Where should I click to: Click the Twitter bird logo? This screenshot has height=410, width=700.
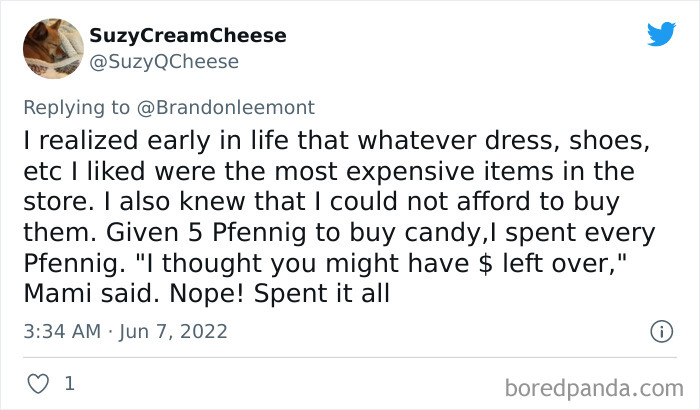pos(661,34)
